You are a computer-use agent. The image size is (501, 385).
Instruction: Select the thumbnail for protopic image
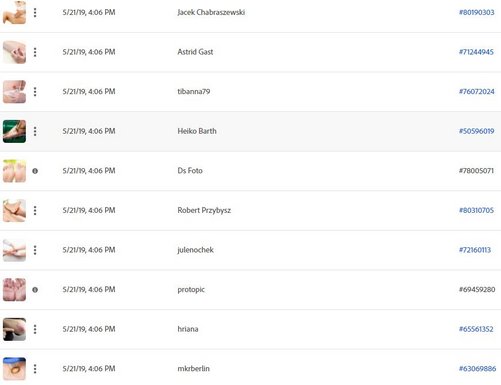(x=14, y=290)
